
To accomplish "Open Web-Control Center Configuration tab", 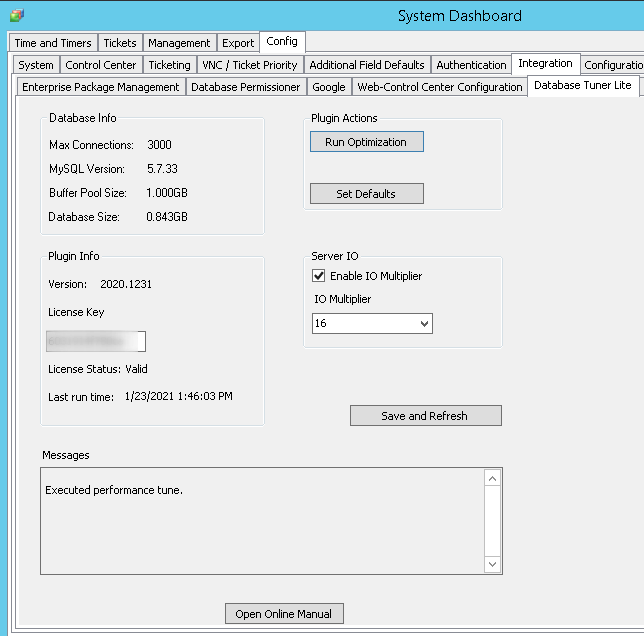I will pos(439,87).
